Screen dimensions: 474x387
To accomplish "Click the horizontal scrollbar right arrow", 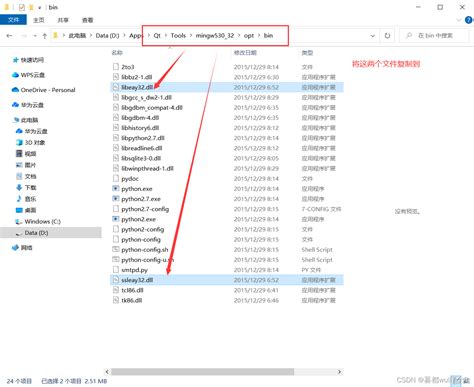I will tap(339, 372).
